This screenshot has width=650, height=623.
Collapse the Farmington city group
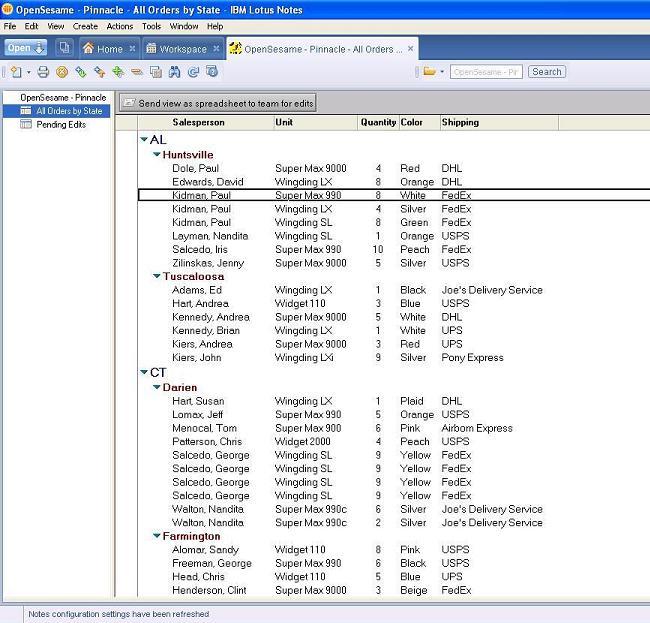[x=157, y=536]
